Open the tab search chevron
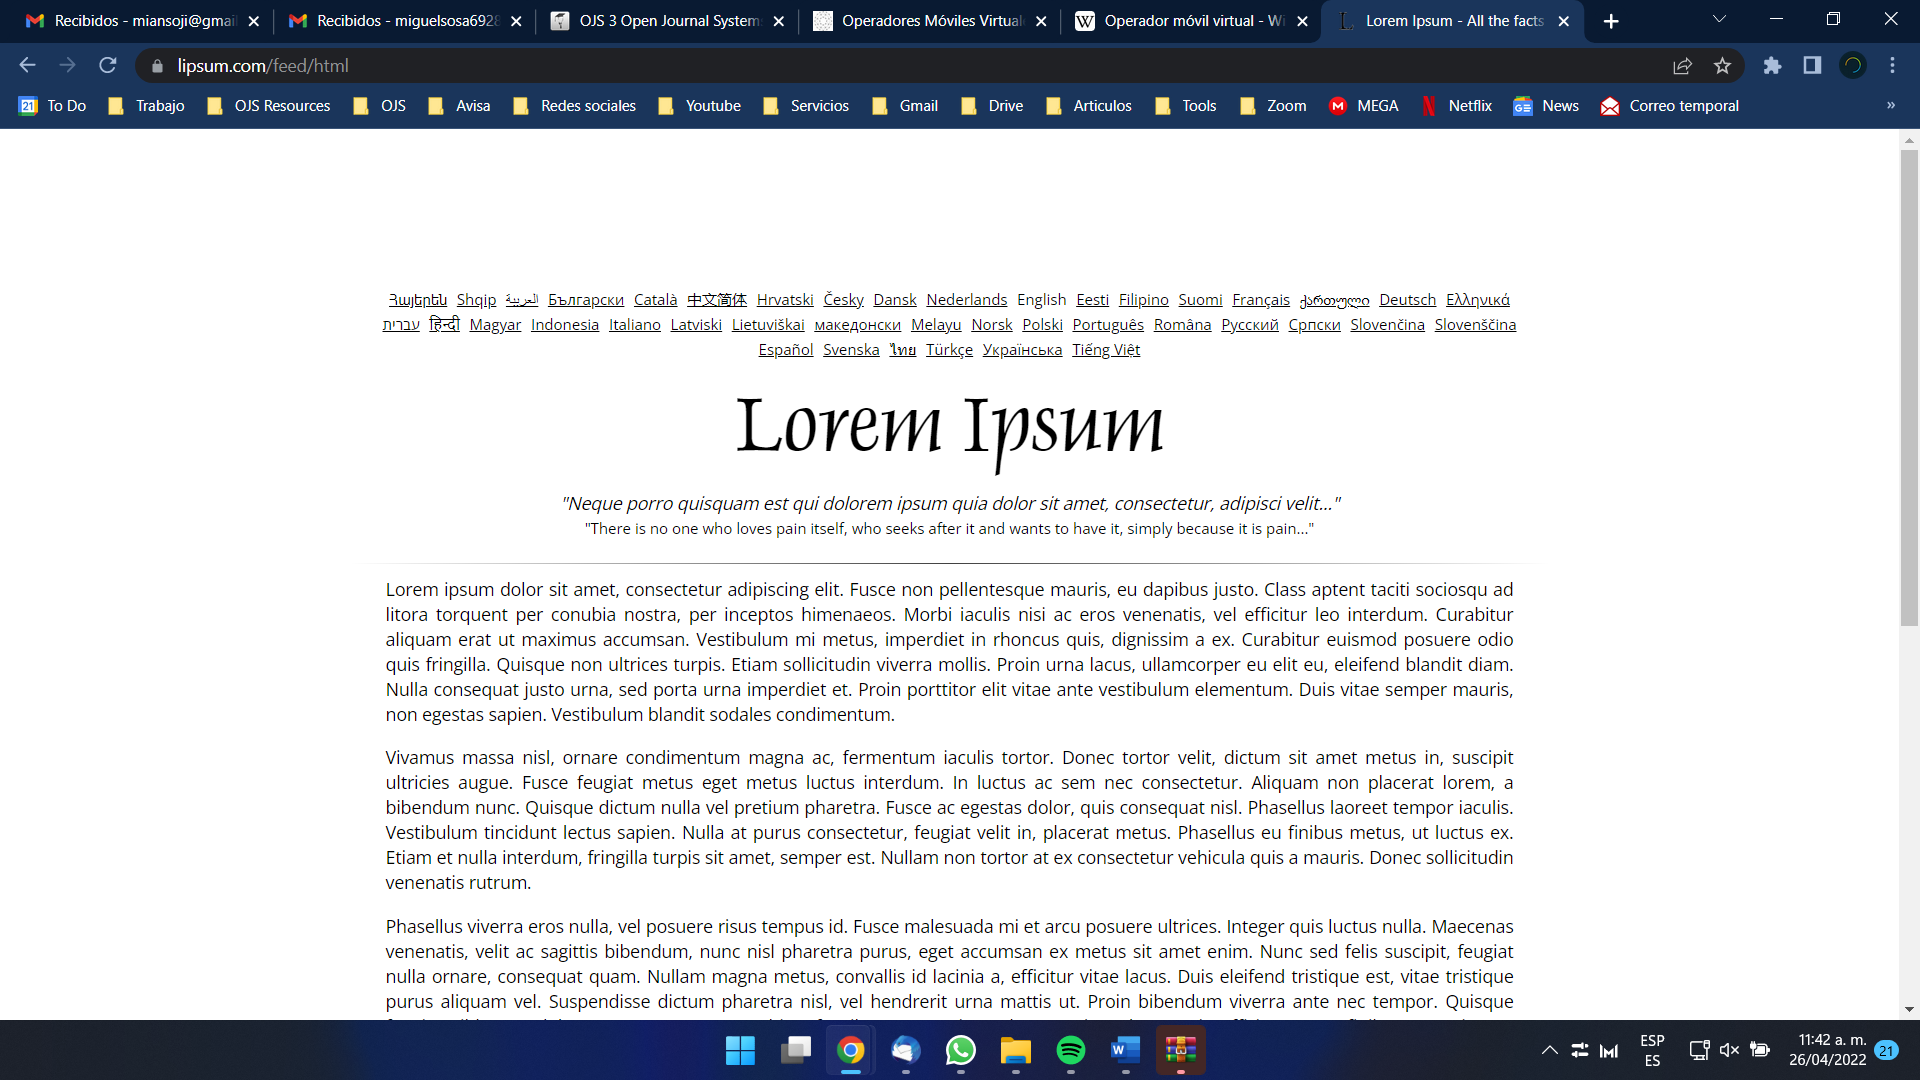Viewport: 1920px width, 1080px height. (1719, 19)
